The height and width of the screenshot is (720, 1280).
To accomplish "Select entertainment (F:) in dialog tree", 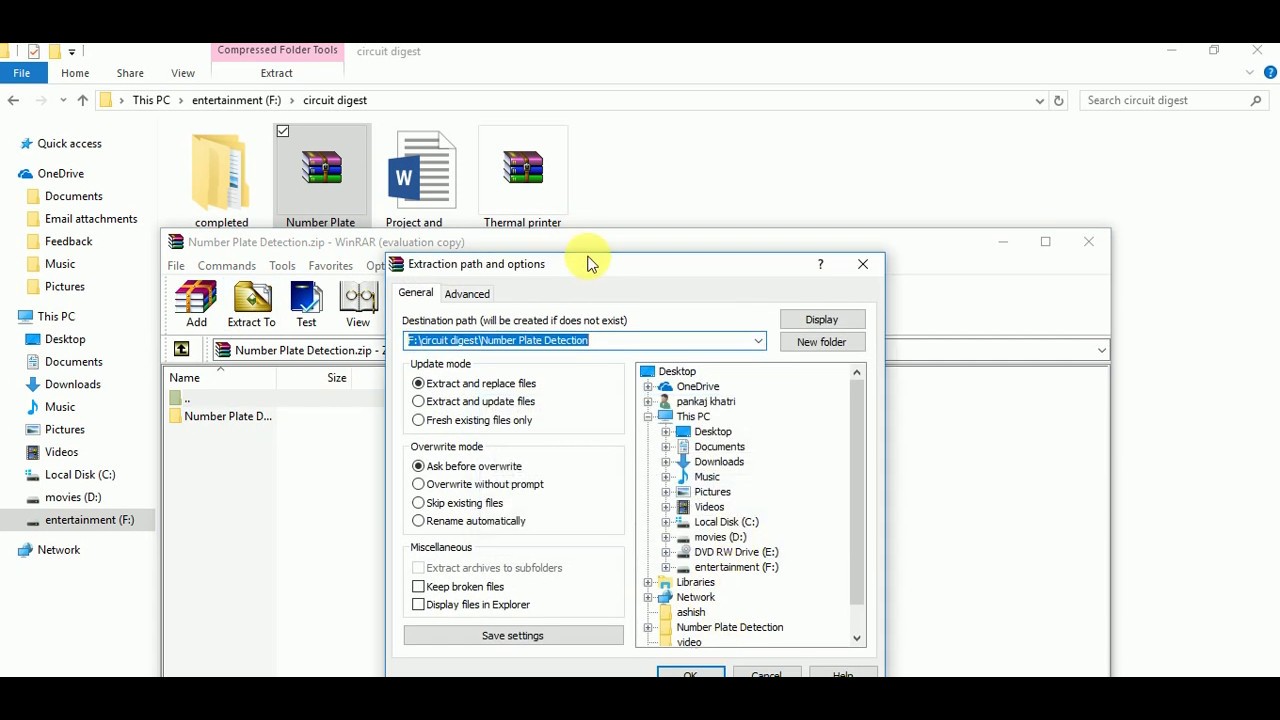I will (736, 567).
